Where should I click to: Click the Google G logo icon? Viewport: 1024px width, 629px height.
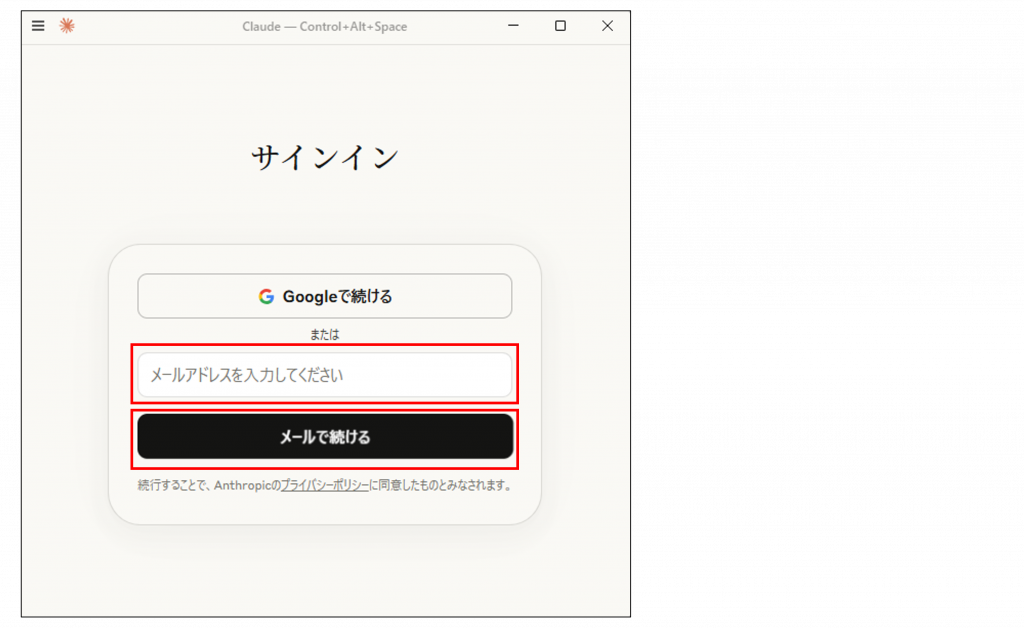266,296
